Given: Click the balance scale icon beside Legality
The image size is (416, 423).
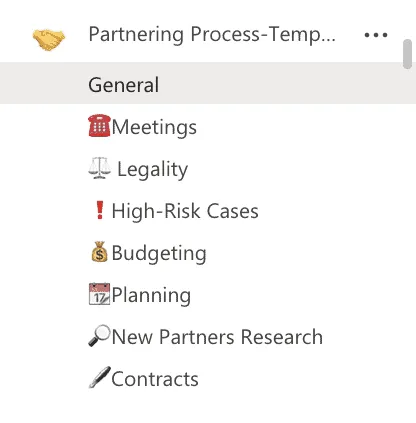Looking at the screenshot, I should pos(99,168).
